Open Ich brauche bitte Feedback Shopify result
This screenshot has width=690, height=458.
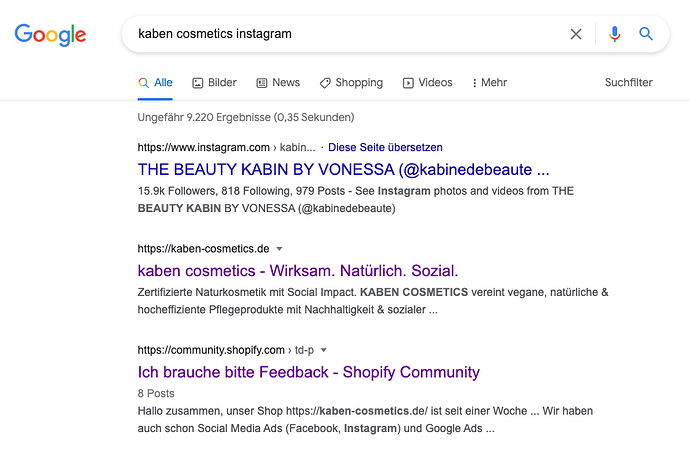308,372
